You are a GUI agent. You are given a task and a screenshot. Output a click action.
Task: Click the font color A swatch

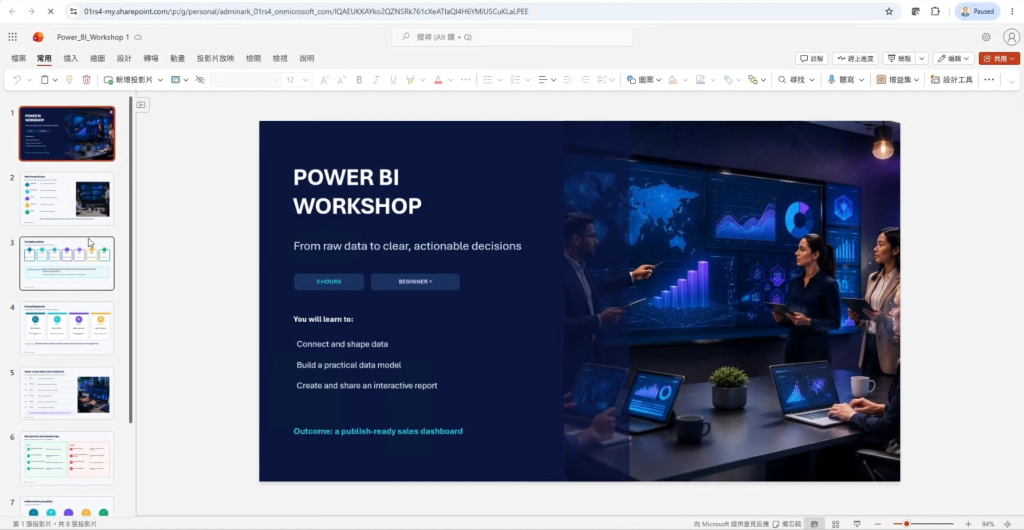[438, 80]
